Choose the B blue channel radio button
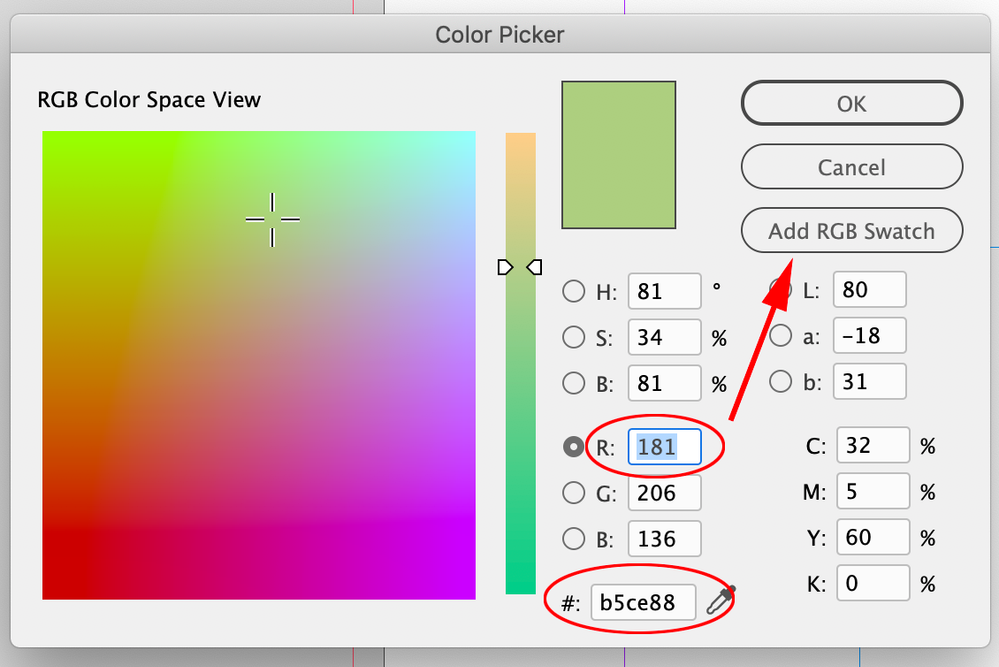 pyautogui.click(x=574, y=539)
